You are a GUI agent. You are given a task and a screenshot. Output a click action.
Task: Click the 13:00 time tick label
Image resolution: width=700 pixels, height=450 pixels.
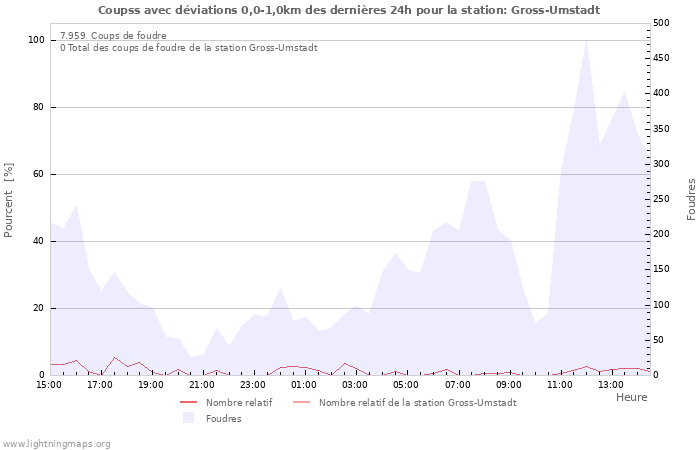coord(611,385)
